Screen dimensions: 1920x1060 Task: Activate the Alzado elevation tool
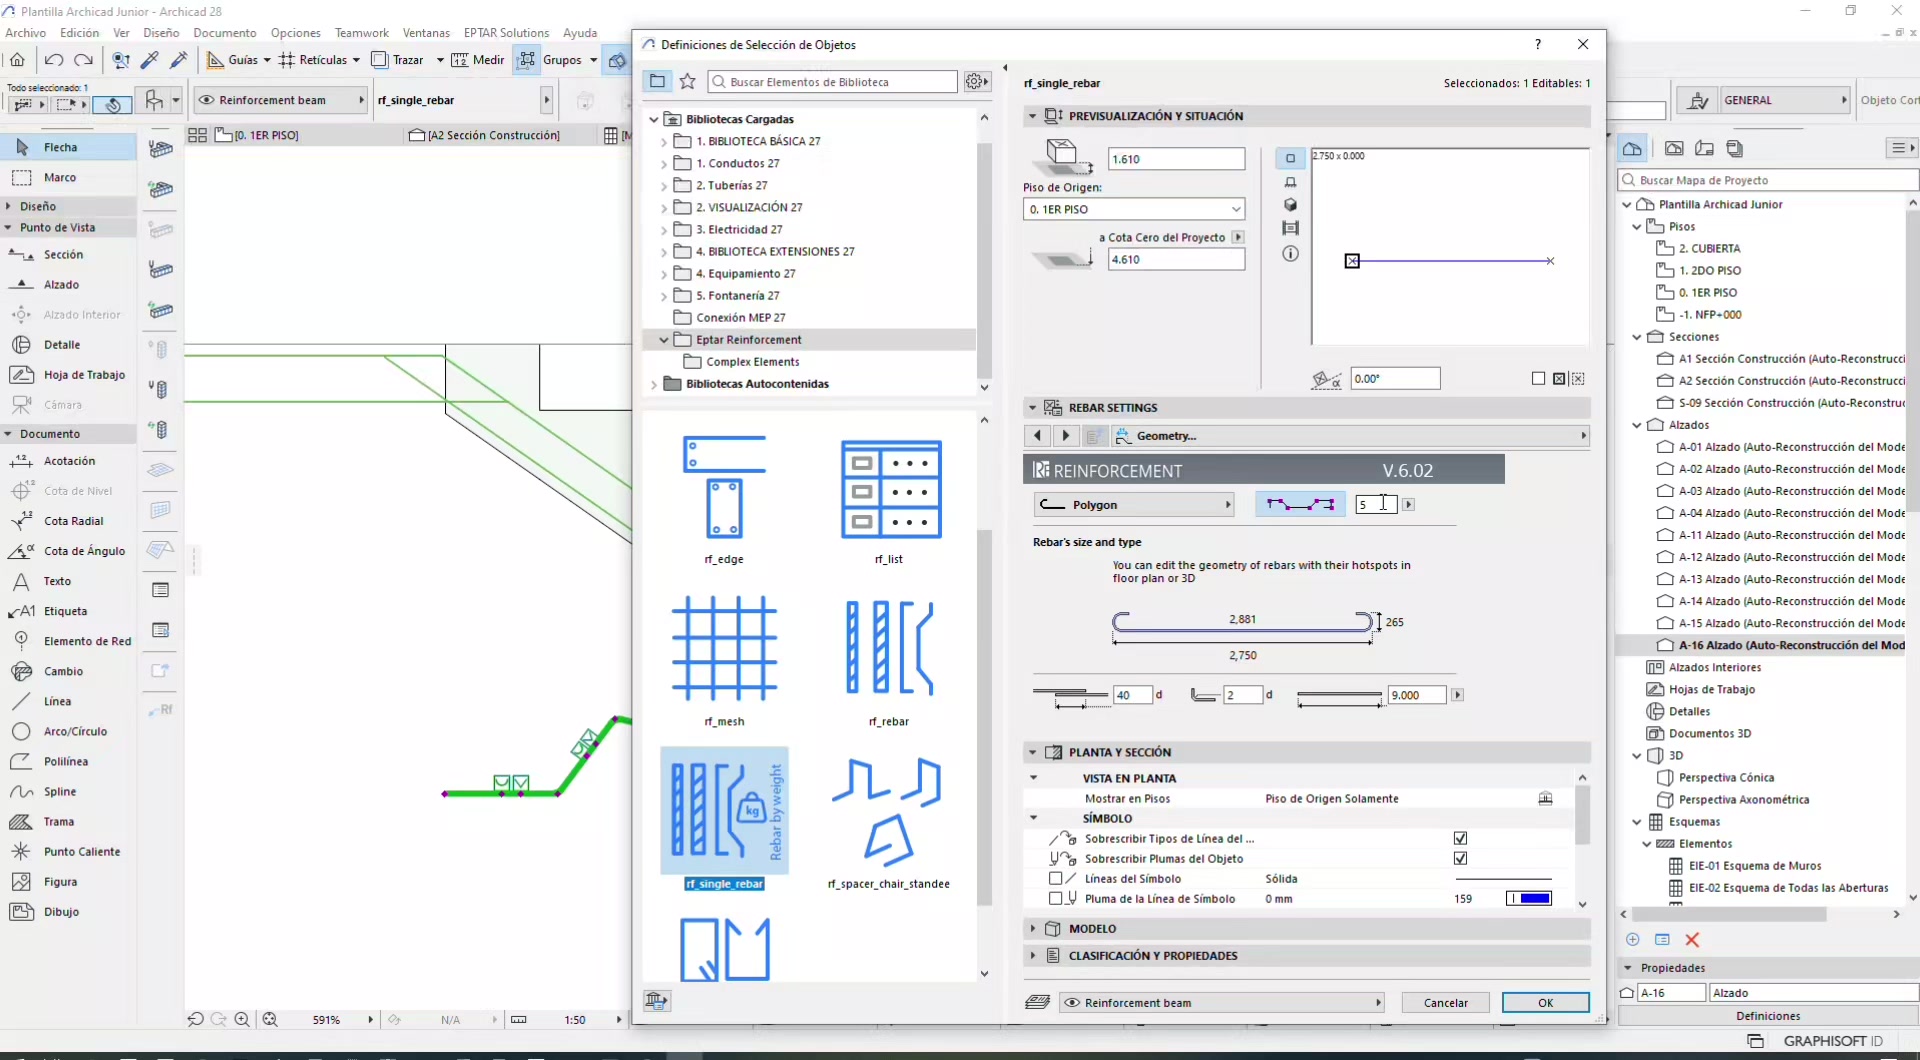tap(68, 285)
